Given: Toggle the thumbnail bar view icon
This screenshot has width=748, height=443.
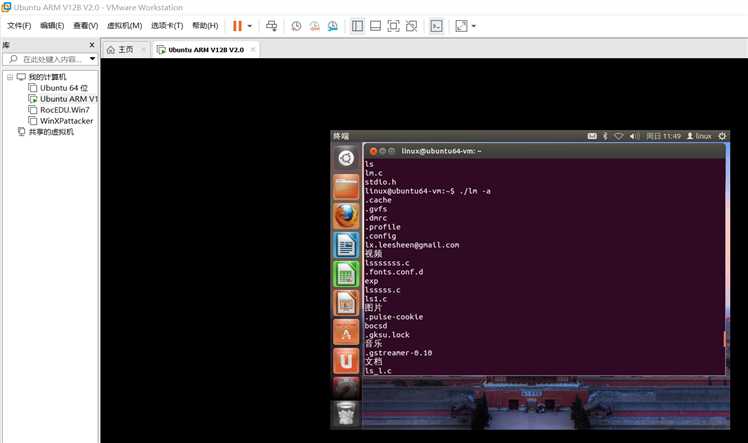Looking at the screenshot, I should coord(375,26).
